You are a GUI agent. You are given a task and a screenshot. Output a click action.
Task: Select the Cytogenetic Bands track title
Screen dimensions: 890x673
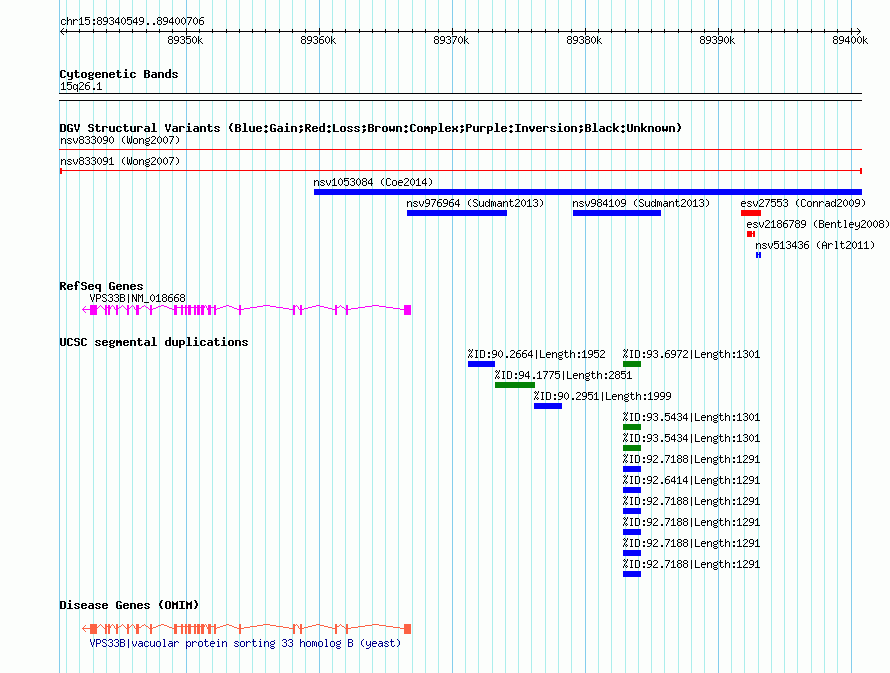click(x=119, y=74)
